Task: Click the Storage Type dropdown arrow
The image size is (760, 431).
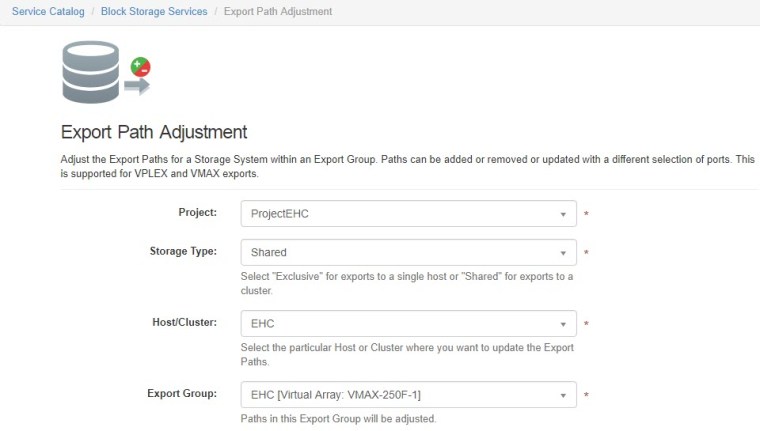Action: 563,252
